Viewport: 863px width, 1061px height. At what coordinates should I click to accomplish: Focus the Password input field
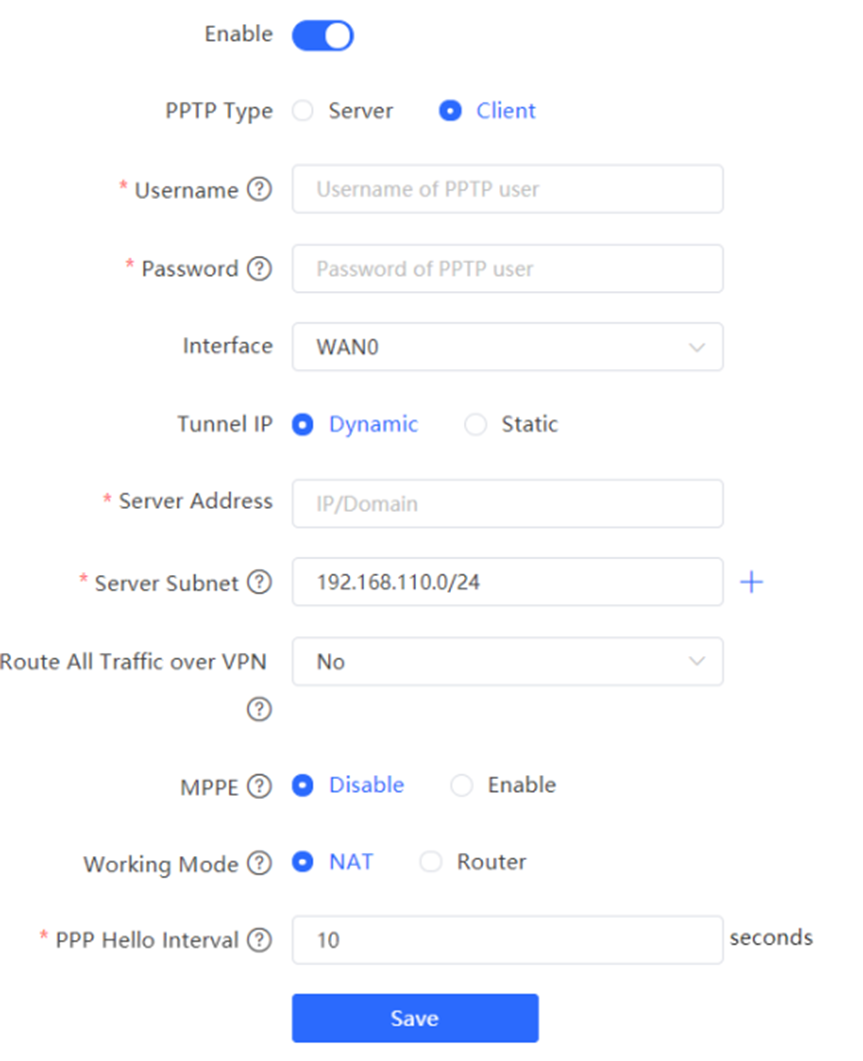(507, 269)
